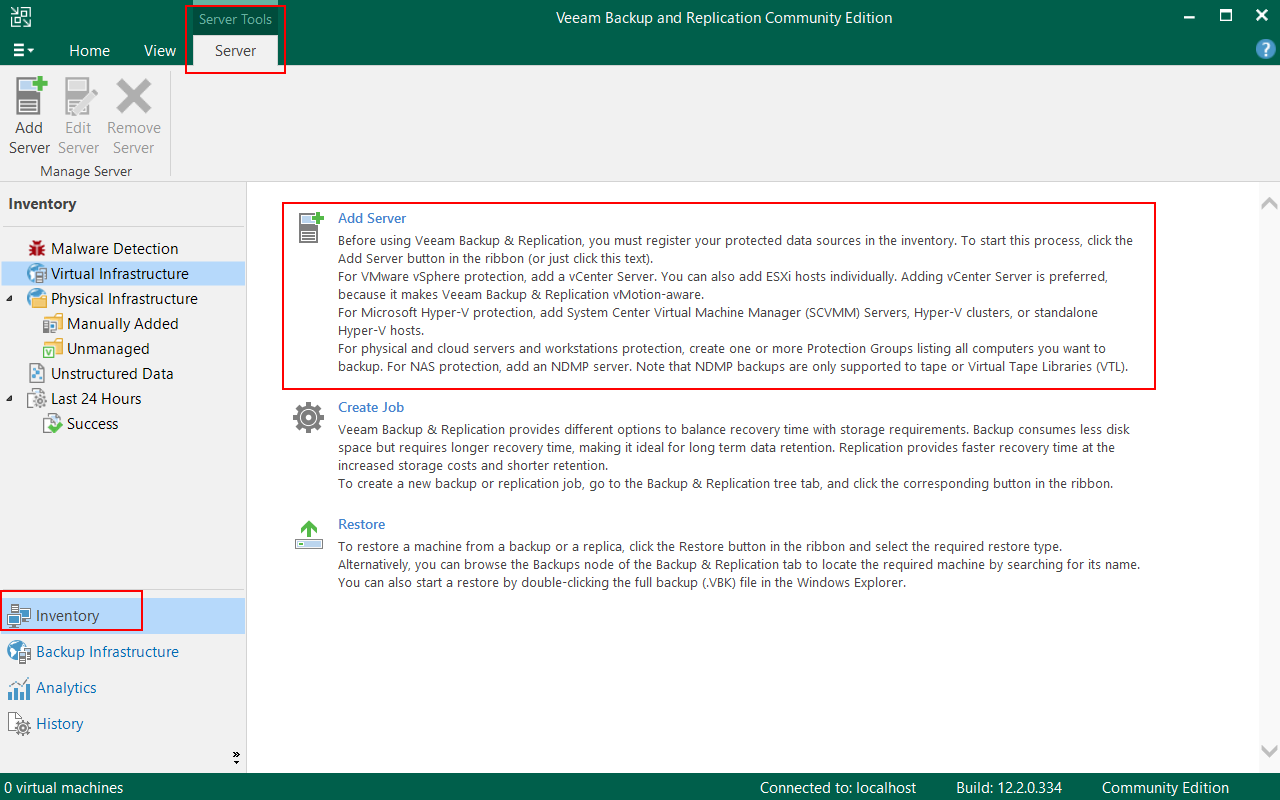Viewport: 1280px width, 800px height.
Task: Select Malware Detection tree node
Action: 115,248
